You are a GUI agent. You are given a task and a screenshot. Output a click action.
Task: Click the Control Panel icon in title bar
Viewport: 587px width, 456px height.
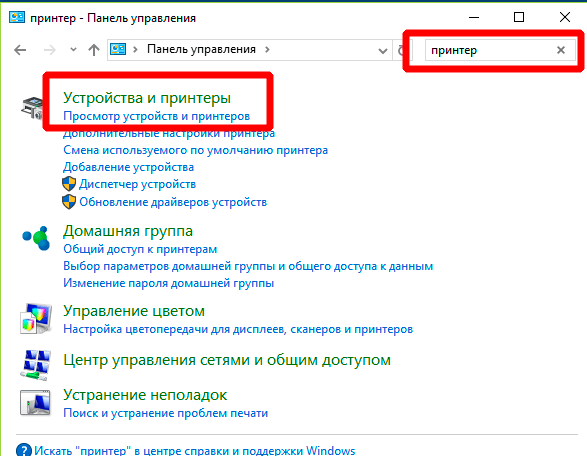pos(17,17)
